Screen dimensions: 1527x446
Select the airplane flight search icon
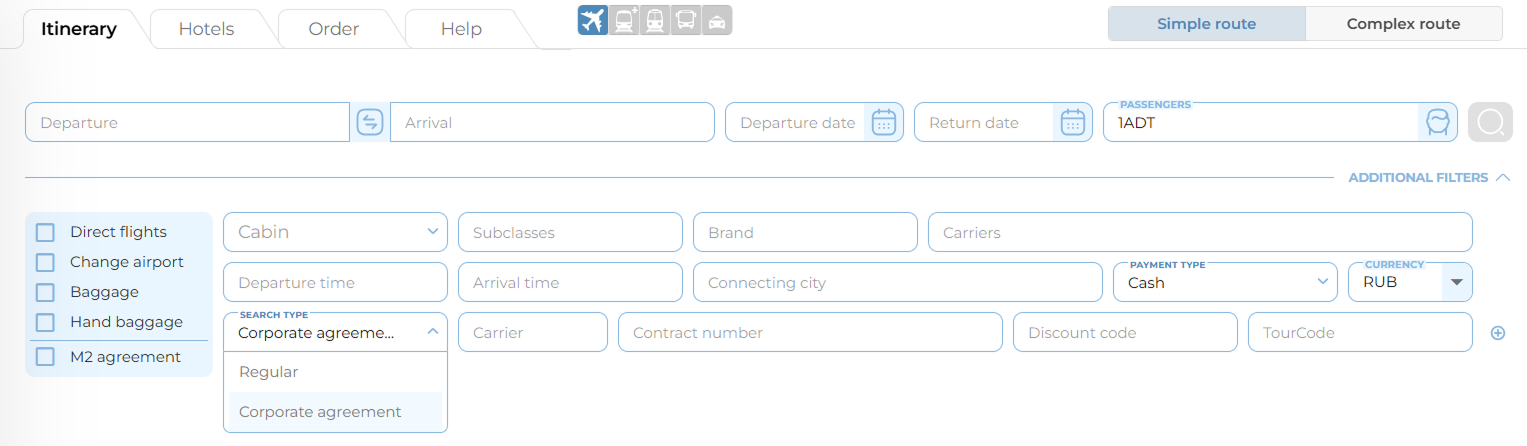593,20
